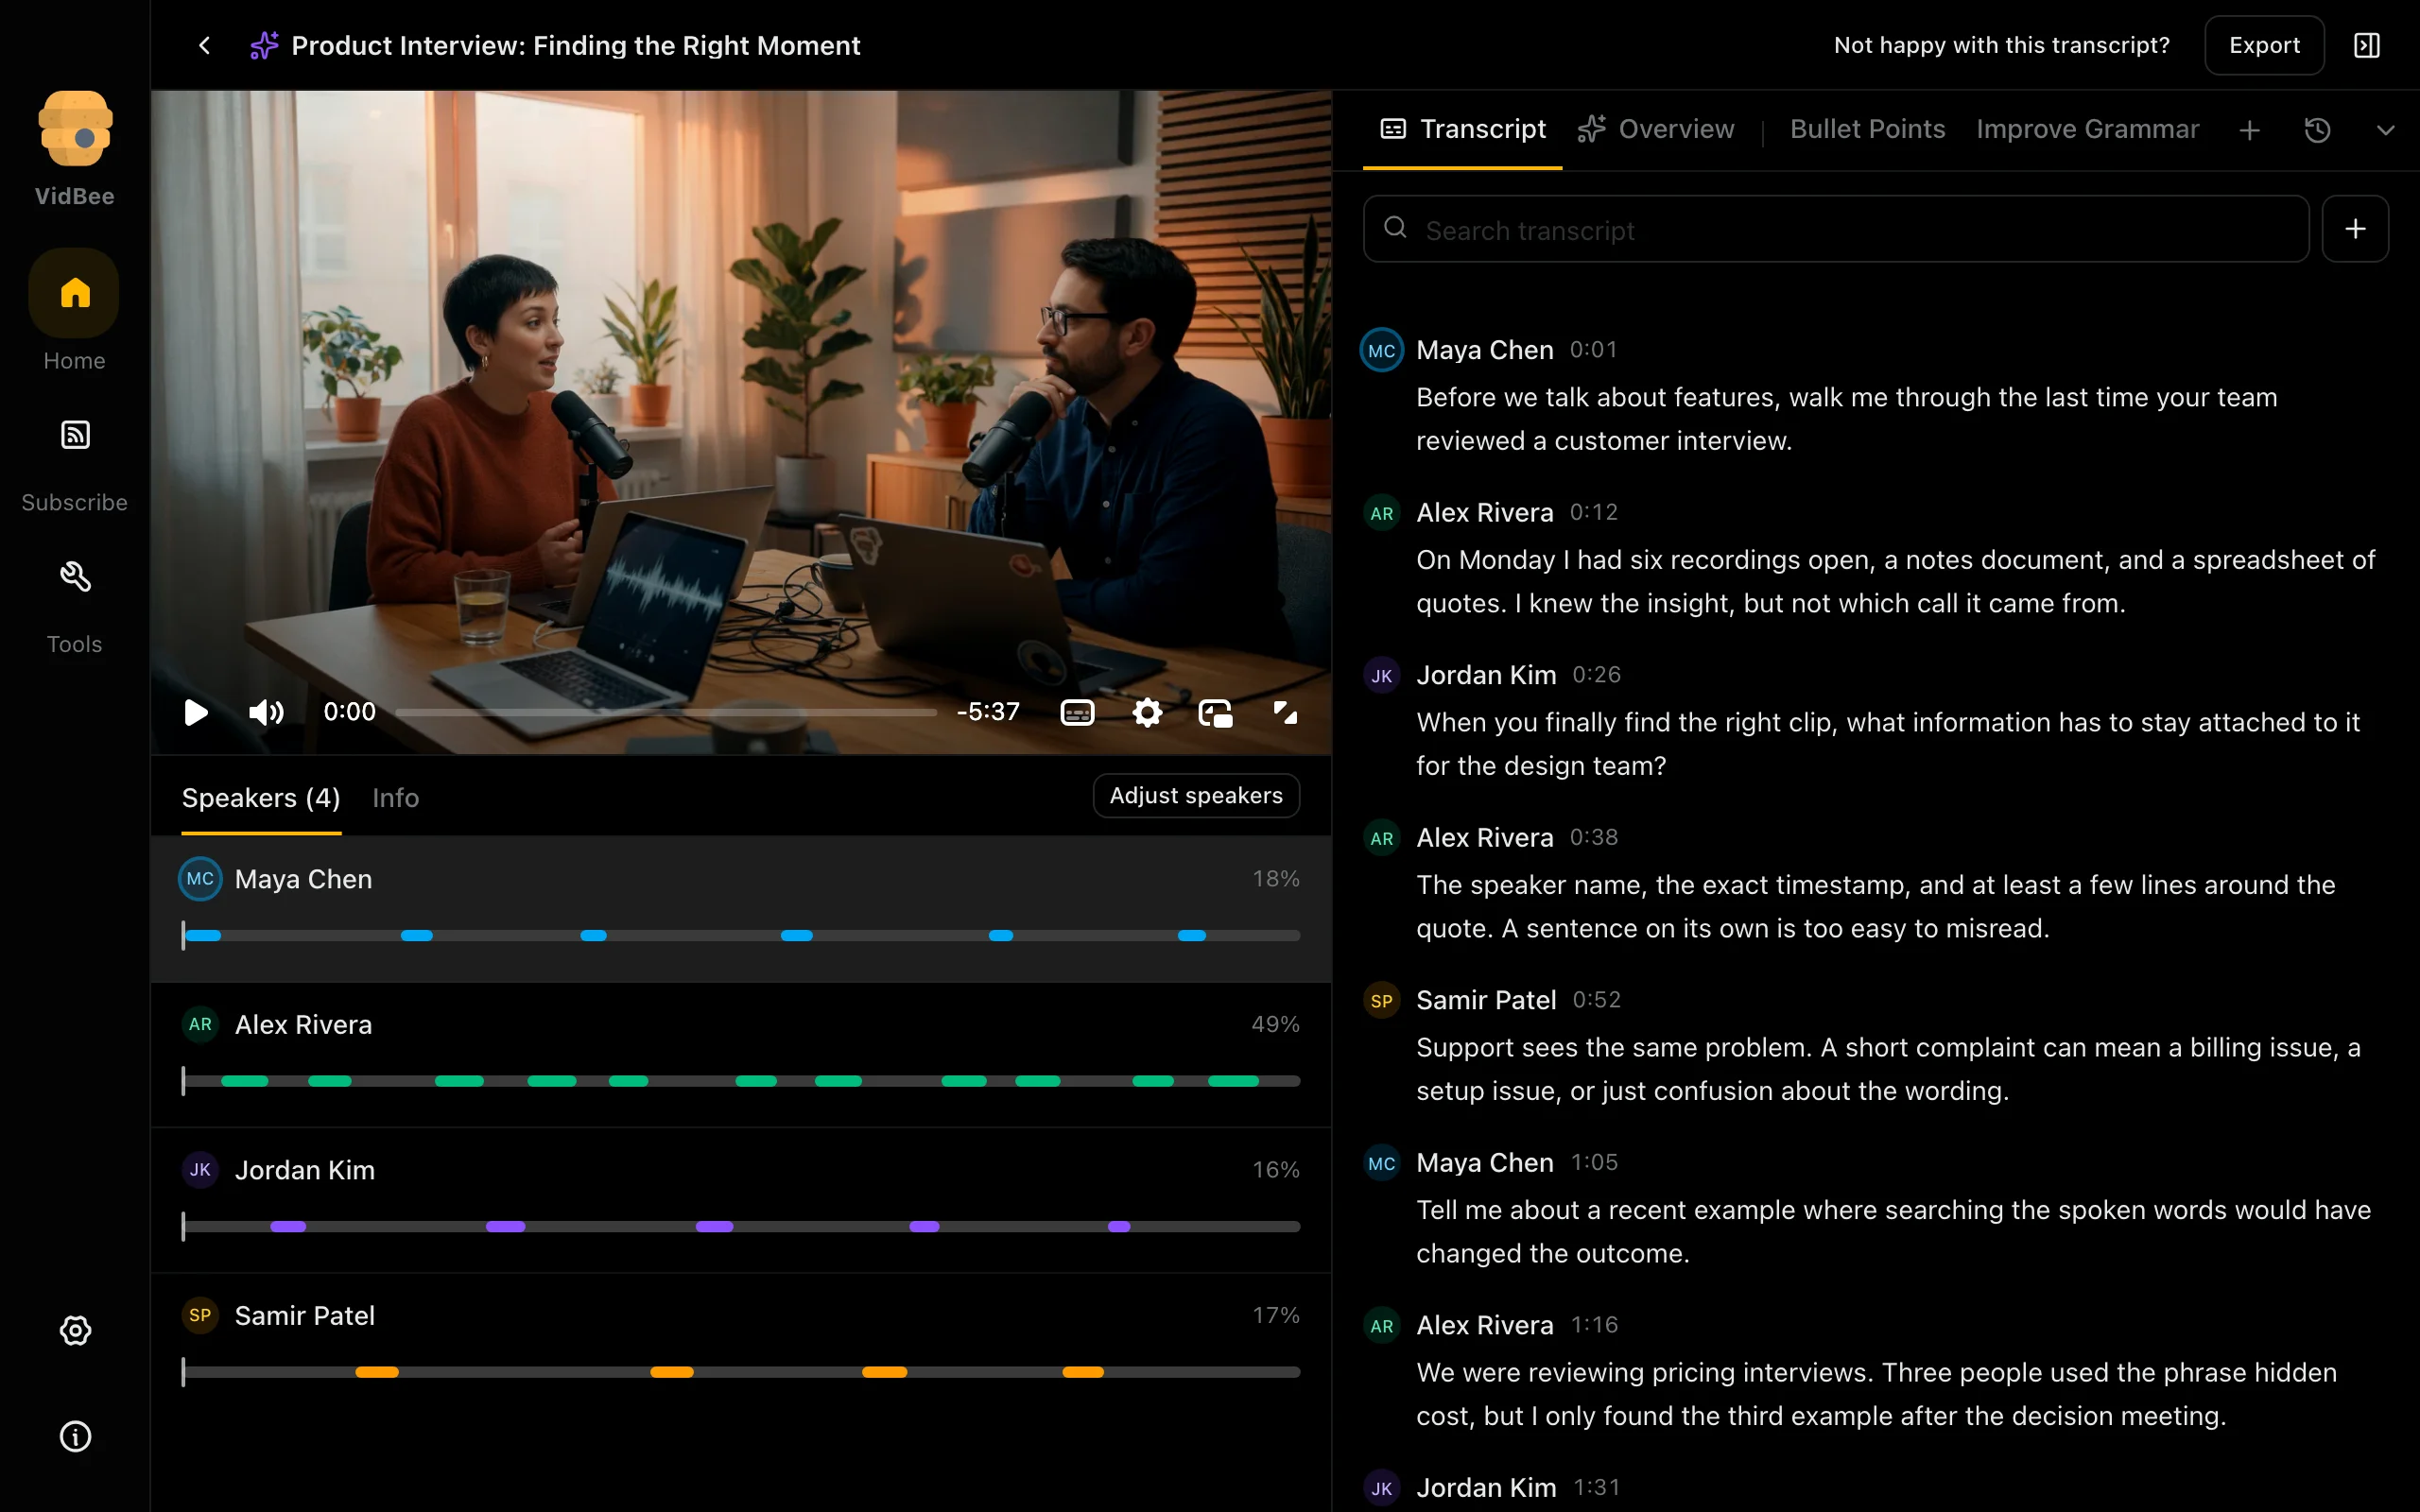Click the VidBee beehive logo
2420x1512 pixels.
click(75, 128)
